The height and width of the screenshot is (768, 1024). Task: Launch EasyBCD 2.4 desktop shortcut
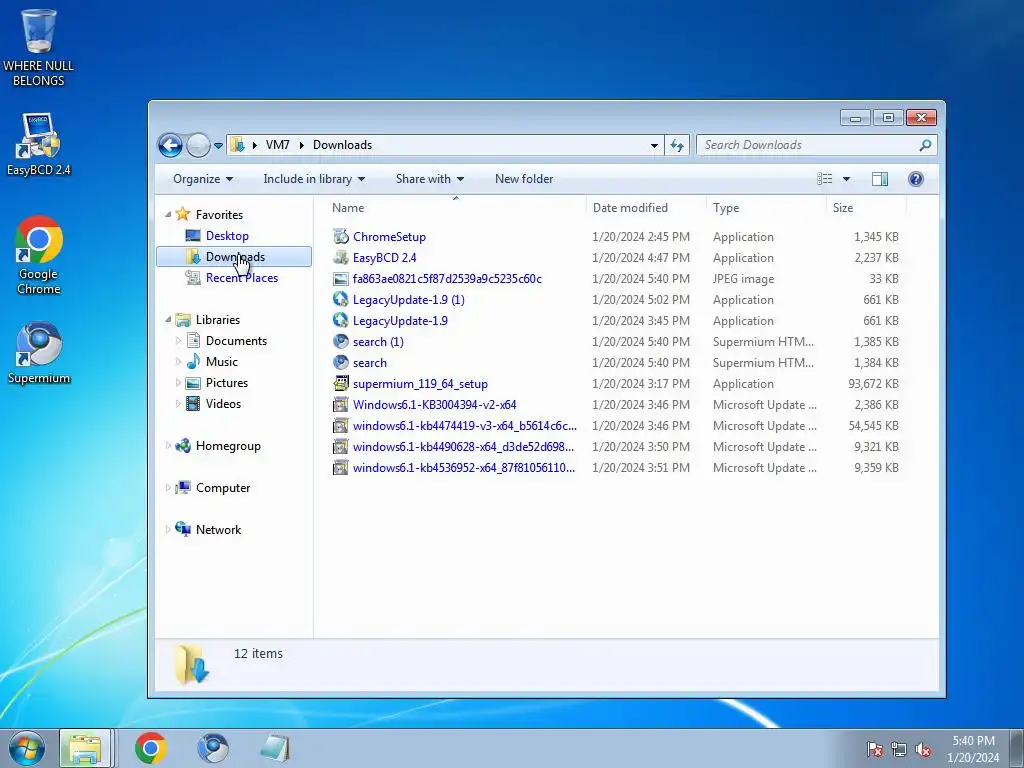(x=39, y=144)
